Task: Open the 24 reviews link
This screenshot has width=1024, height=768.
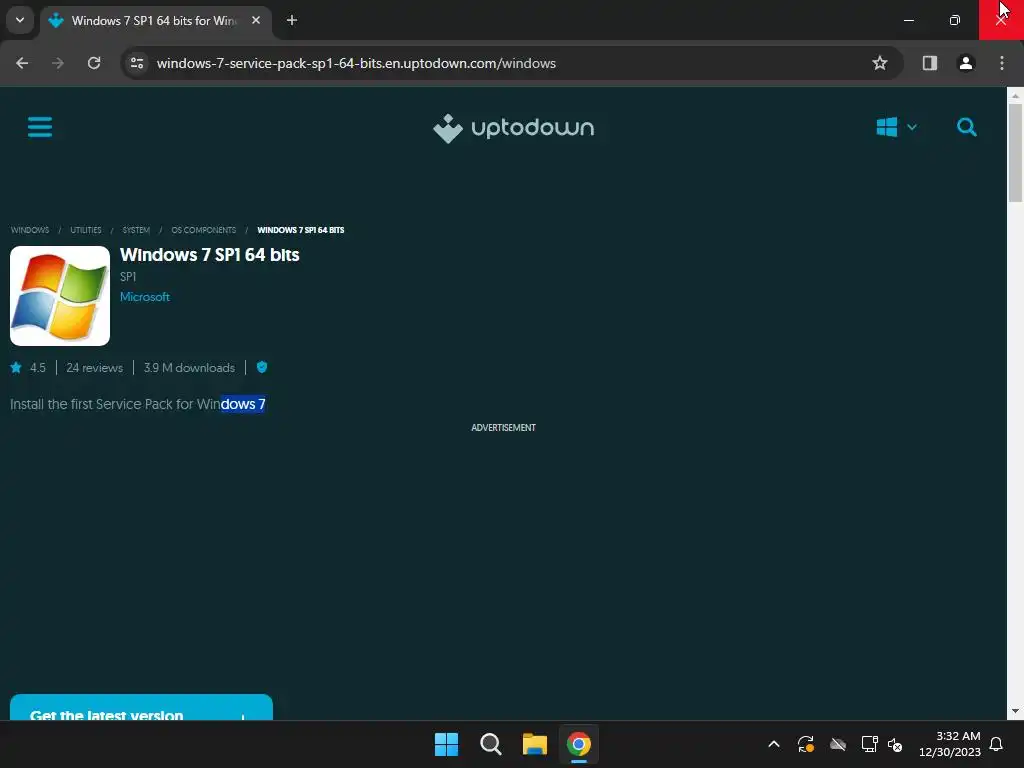Action: (x=94, y=368)
